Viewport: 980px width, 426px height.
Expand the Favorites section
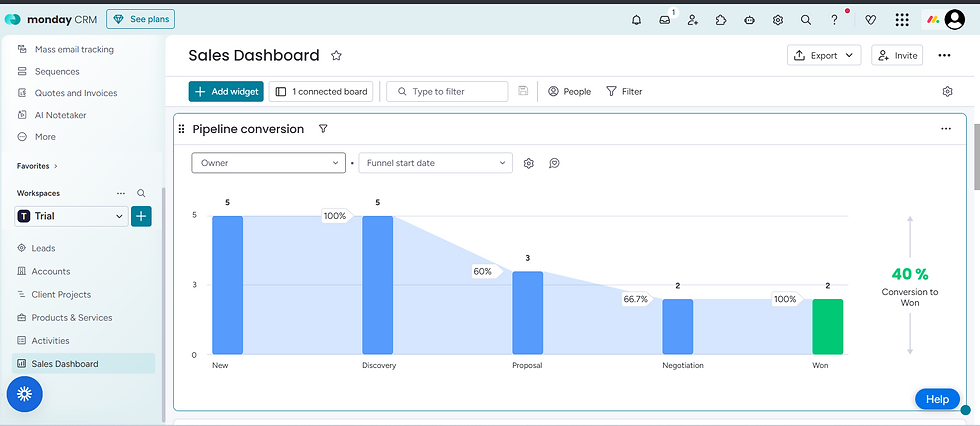click(x=37, y=166)
